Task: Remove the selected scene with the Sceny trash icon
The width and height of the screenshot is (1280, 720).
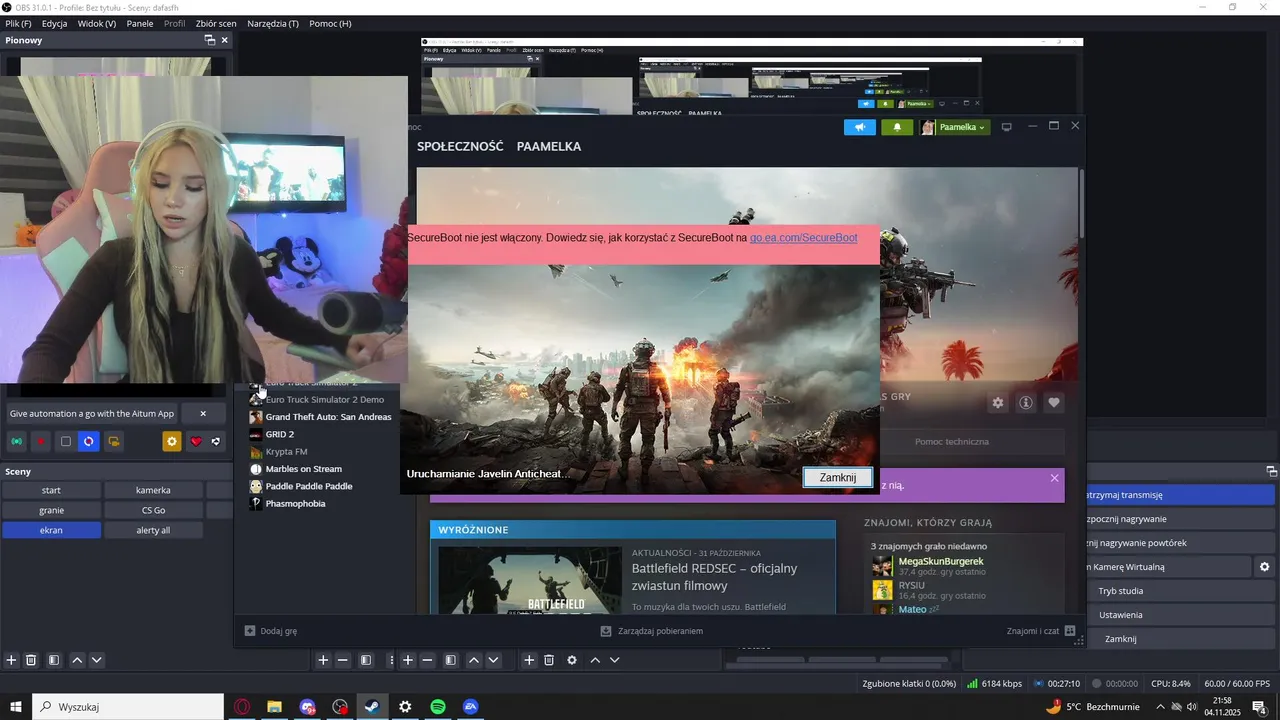Action: pos(31,660)
